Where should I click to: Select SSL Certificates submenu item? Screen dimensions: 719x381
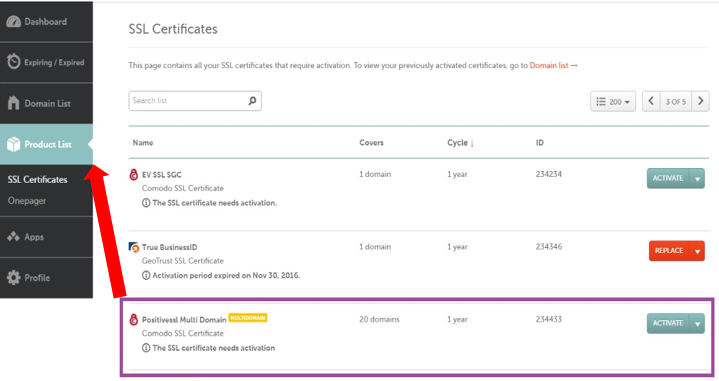(x=37, y=180)
